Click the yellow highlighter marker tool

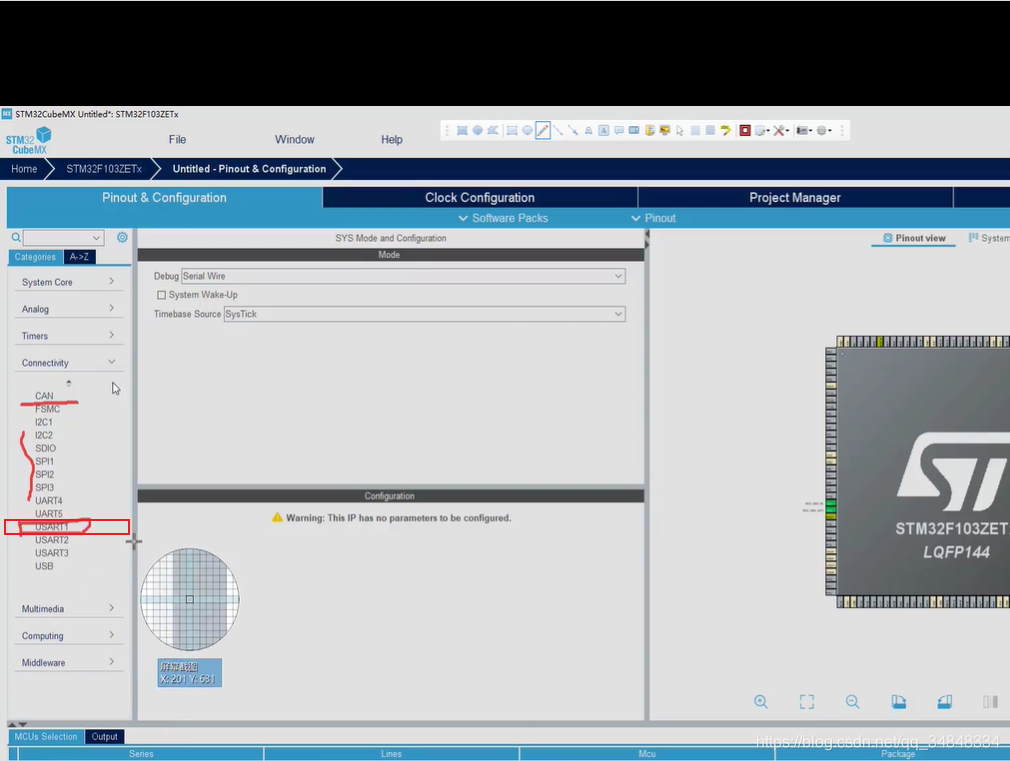coord(726,130)
